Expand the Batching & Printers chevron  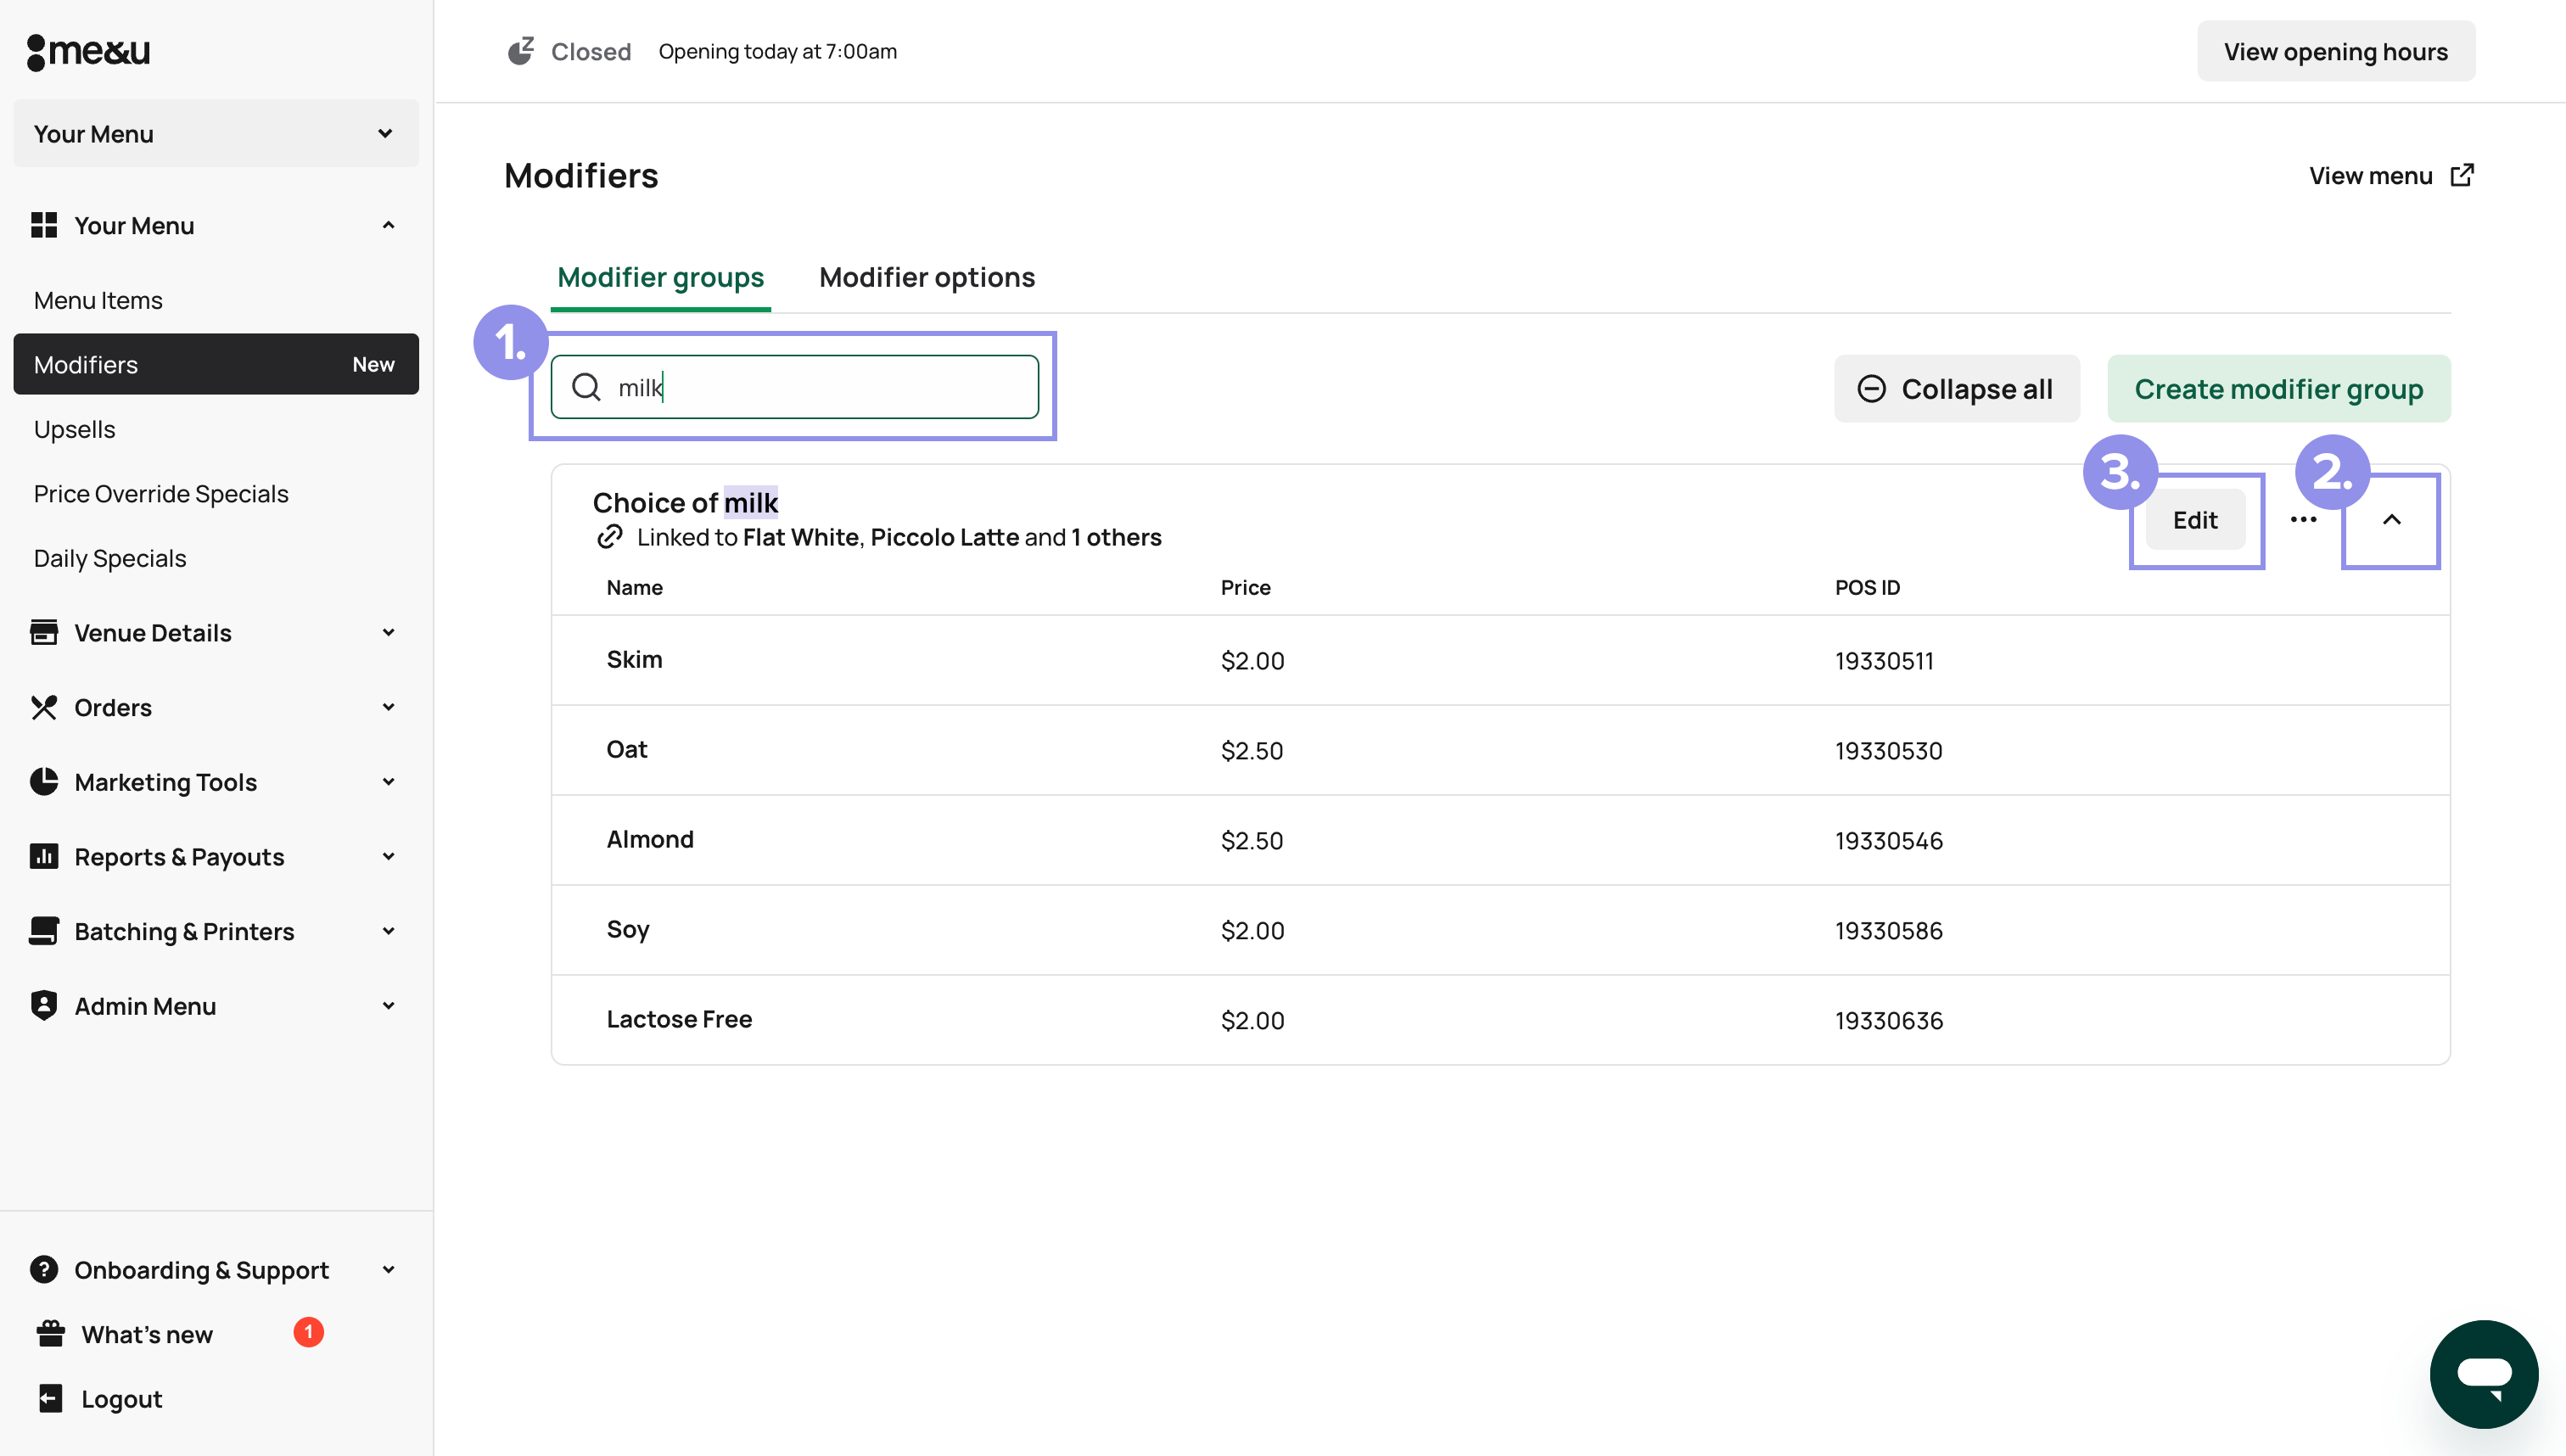pos(388,931)
